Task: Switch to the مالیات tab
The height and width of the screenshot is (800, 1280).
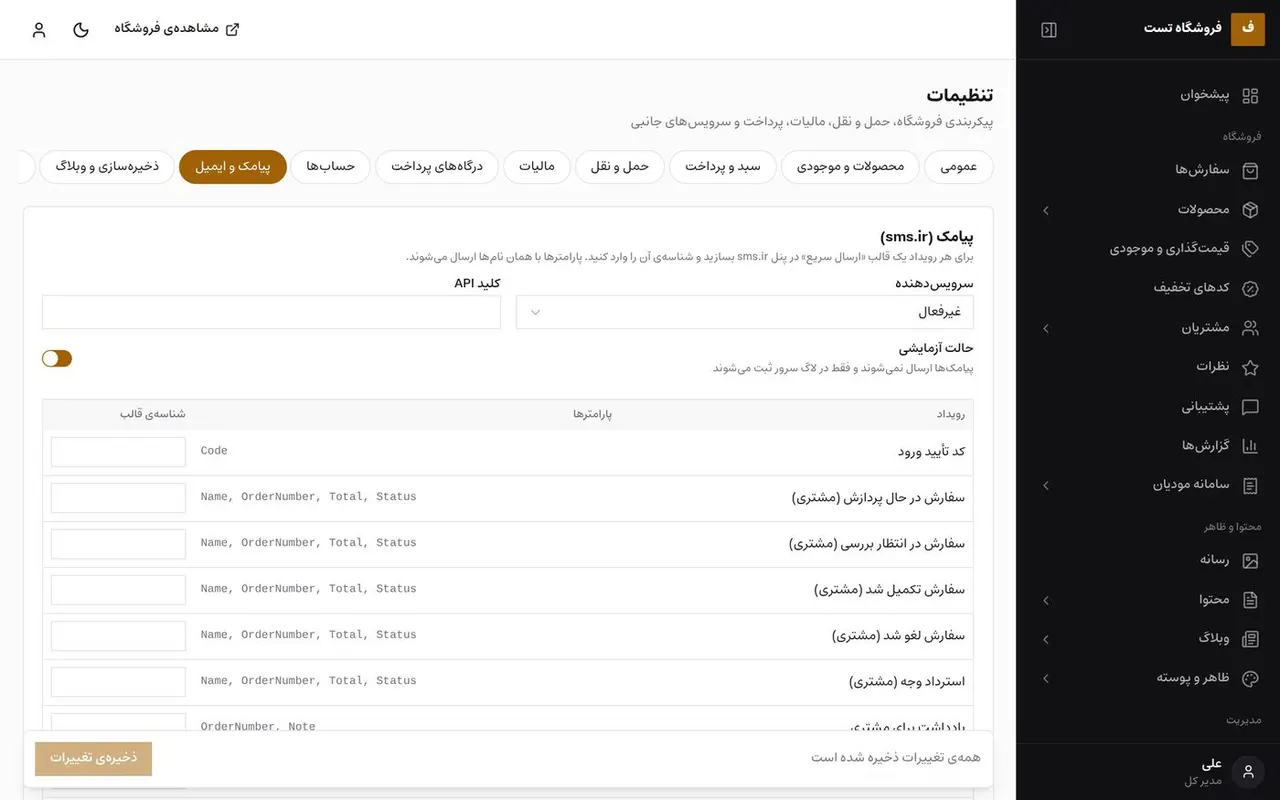Action: [x=537, y=167]
